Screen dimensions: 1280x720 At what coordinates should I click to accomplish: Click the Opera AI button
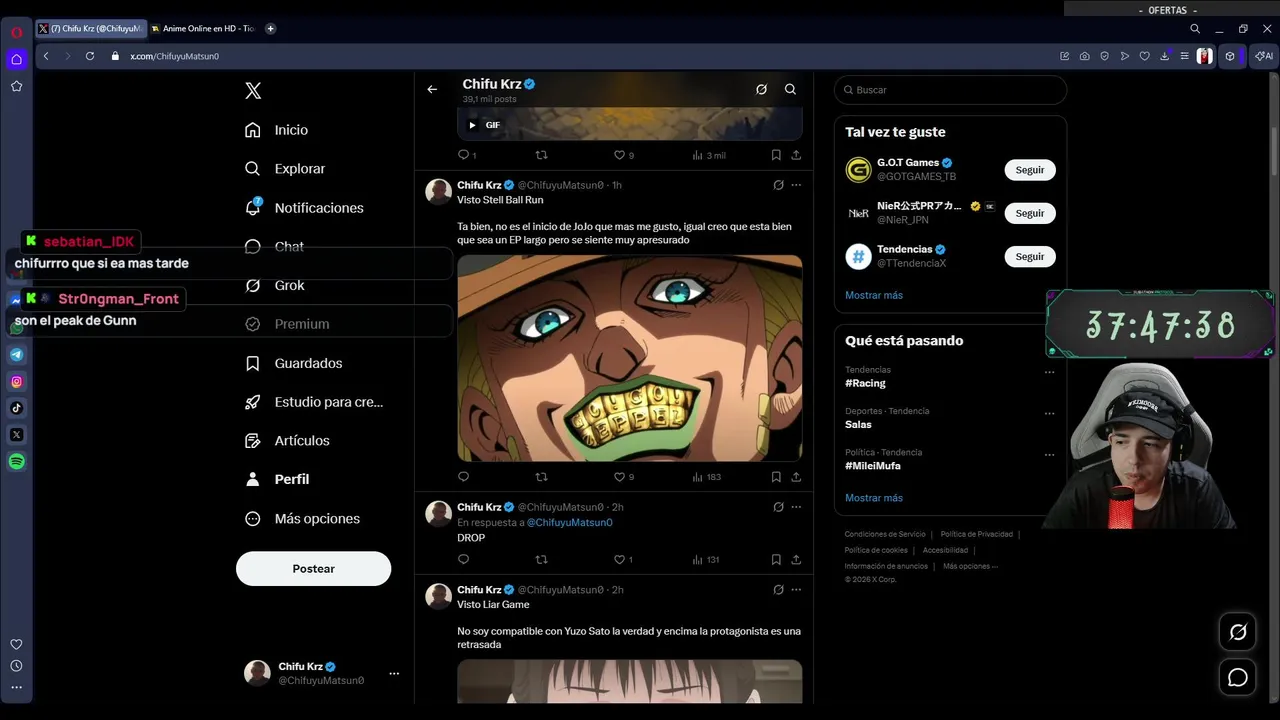[1264, 56]
